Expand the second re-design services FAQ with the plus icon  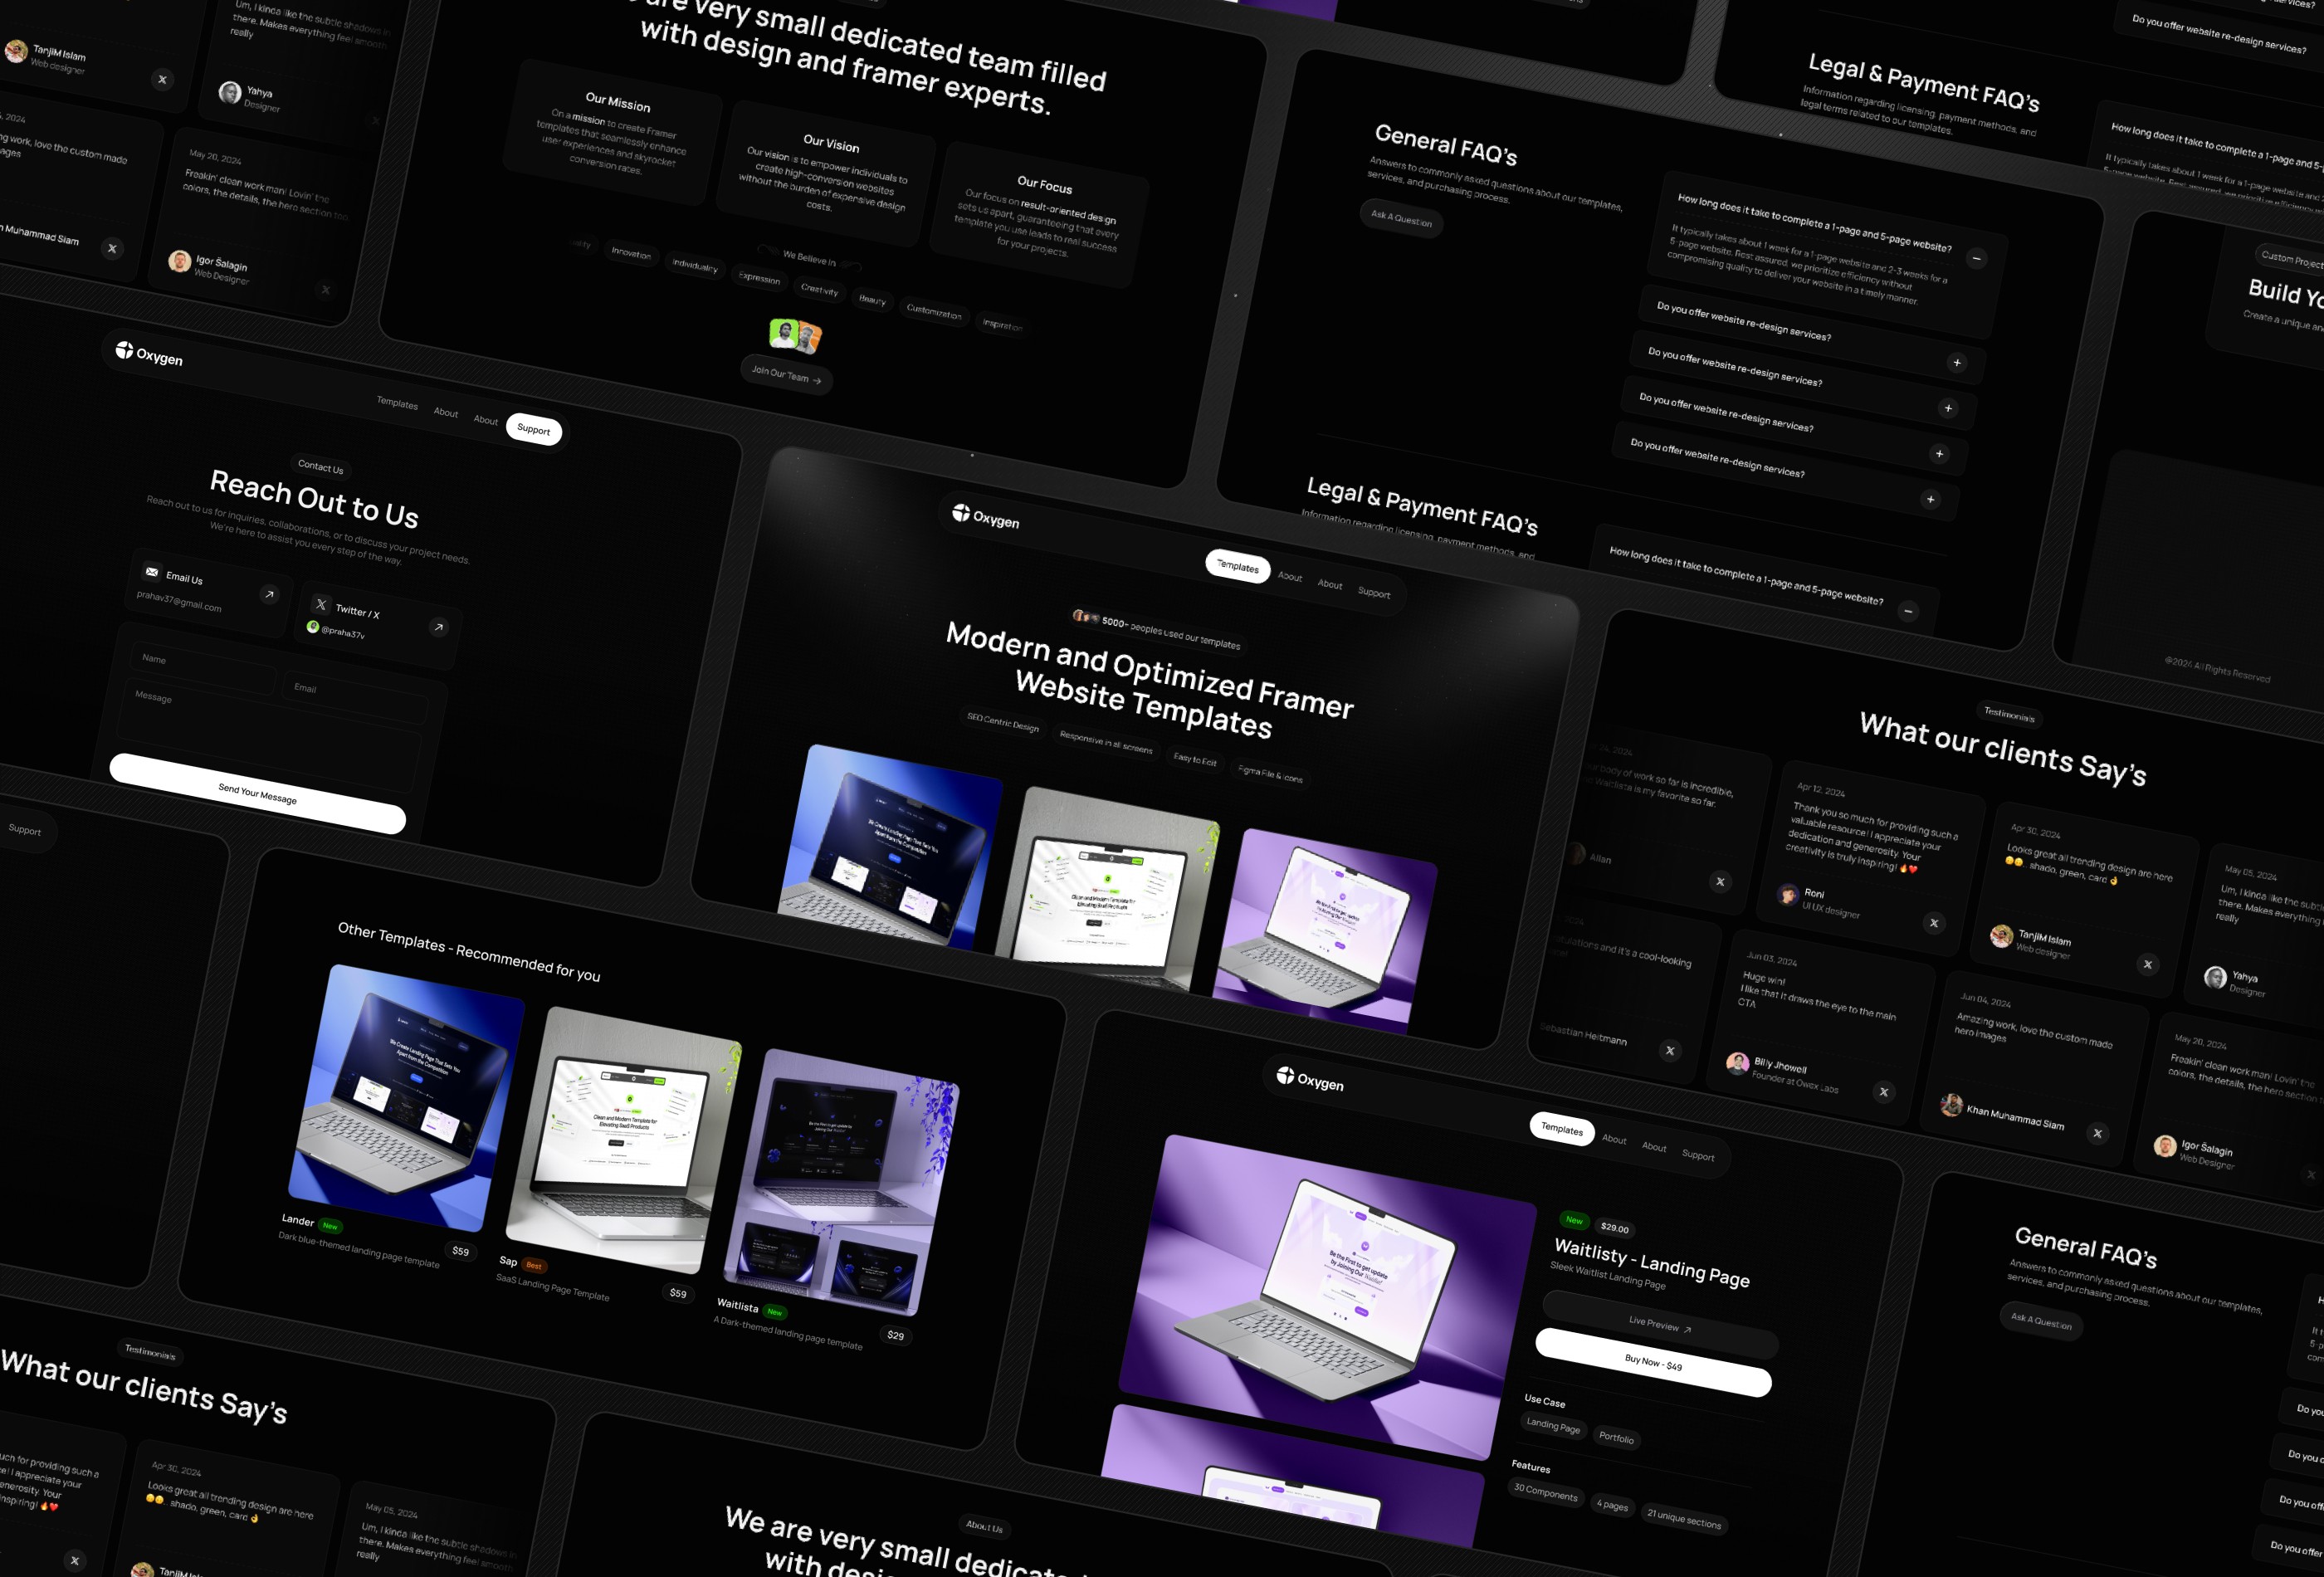click(x=1948, y=408)
